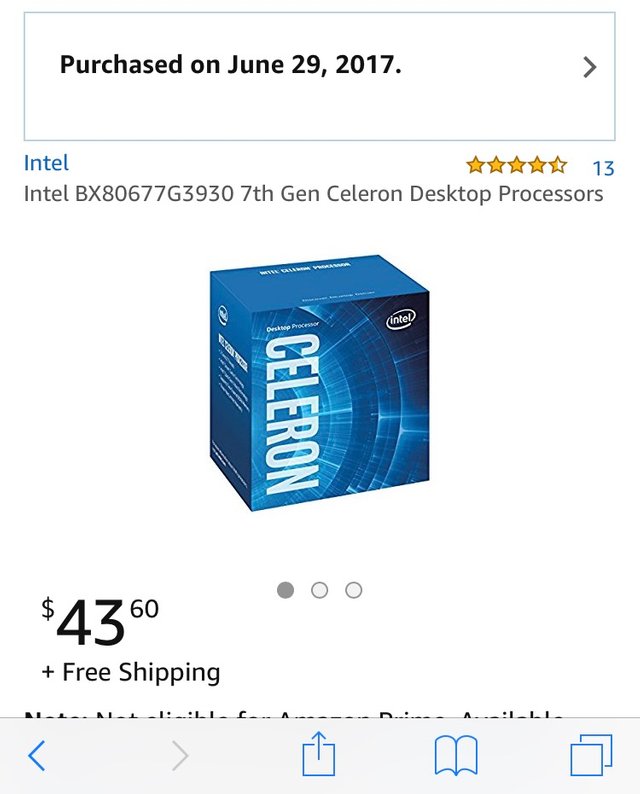Open the Safari bookmarks book icon
Viewport: 640px width, 794px height.
click(x=455, y=756)
